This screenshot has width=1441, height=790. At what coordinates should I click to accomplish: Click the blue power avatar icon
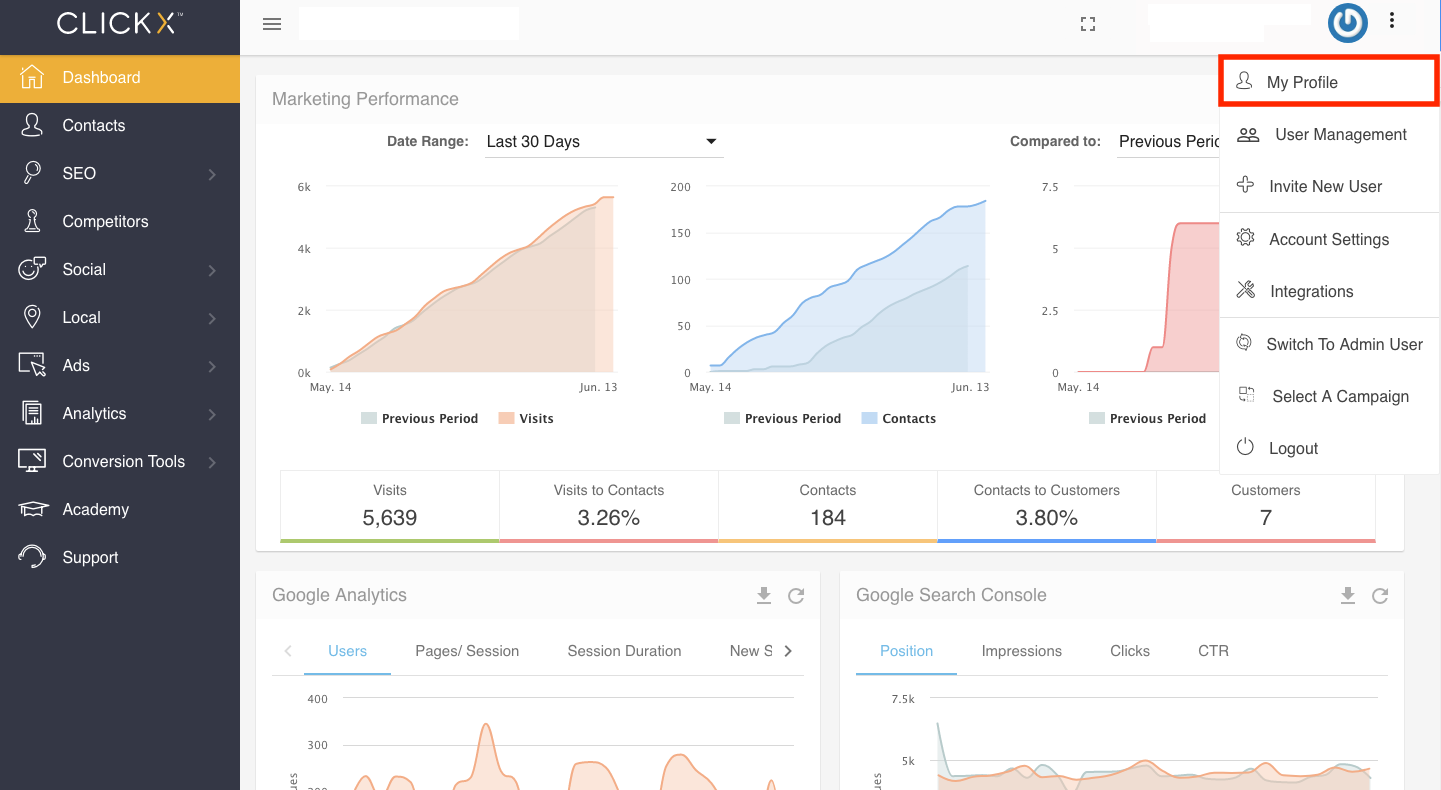point(1348,23)
